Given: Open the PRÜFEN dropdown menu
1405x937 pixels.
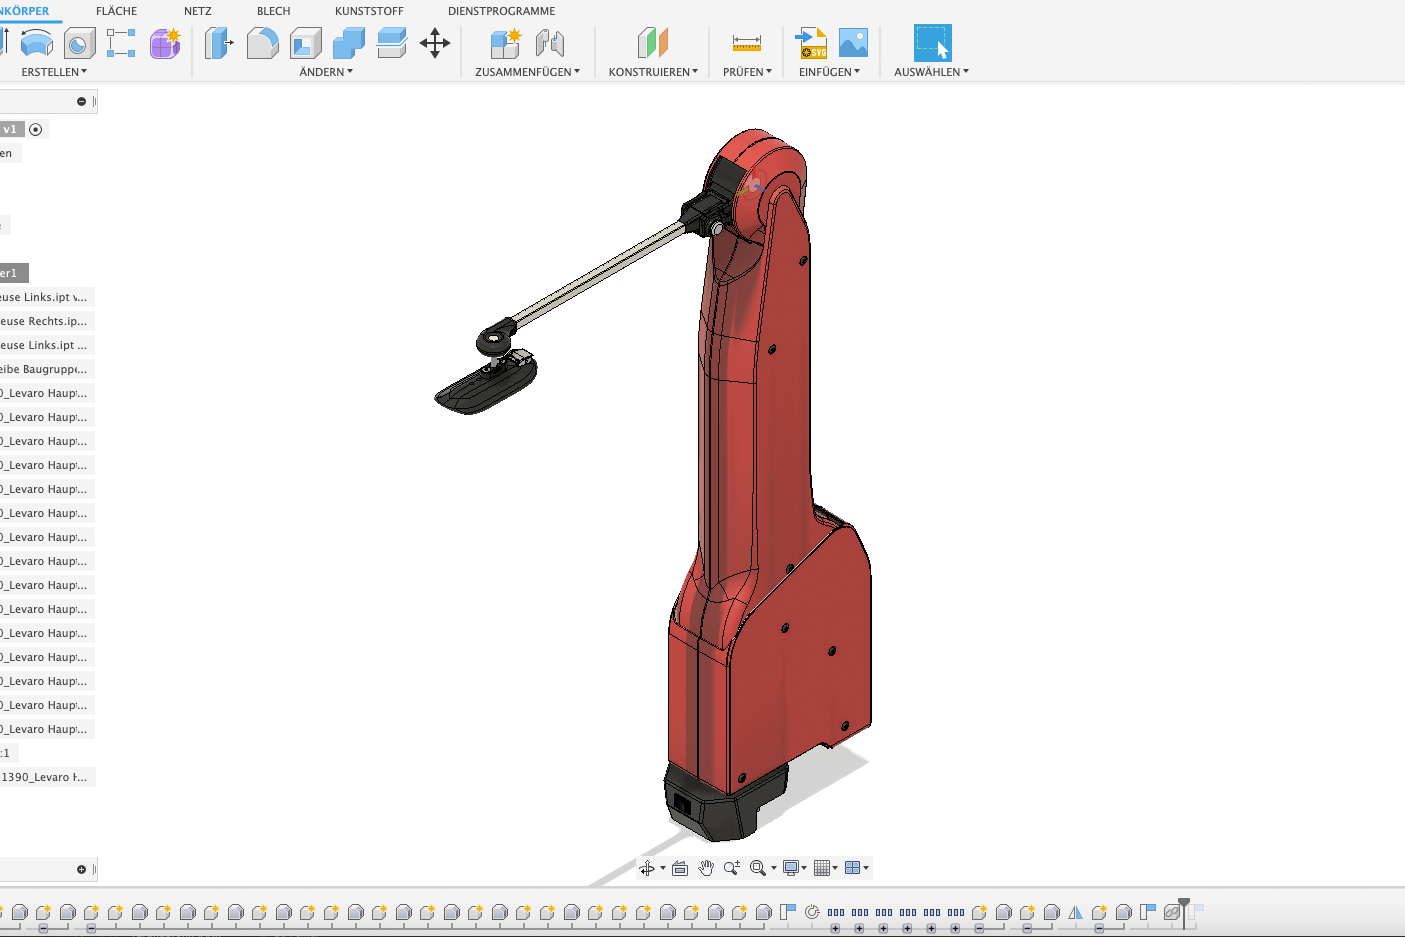Looking at the screenshot, I should click(x=747, y=72).
